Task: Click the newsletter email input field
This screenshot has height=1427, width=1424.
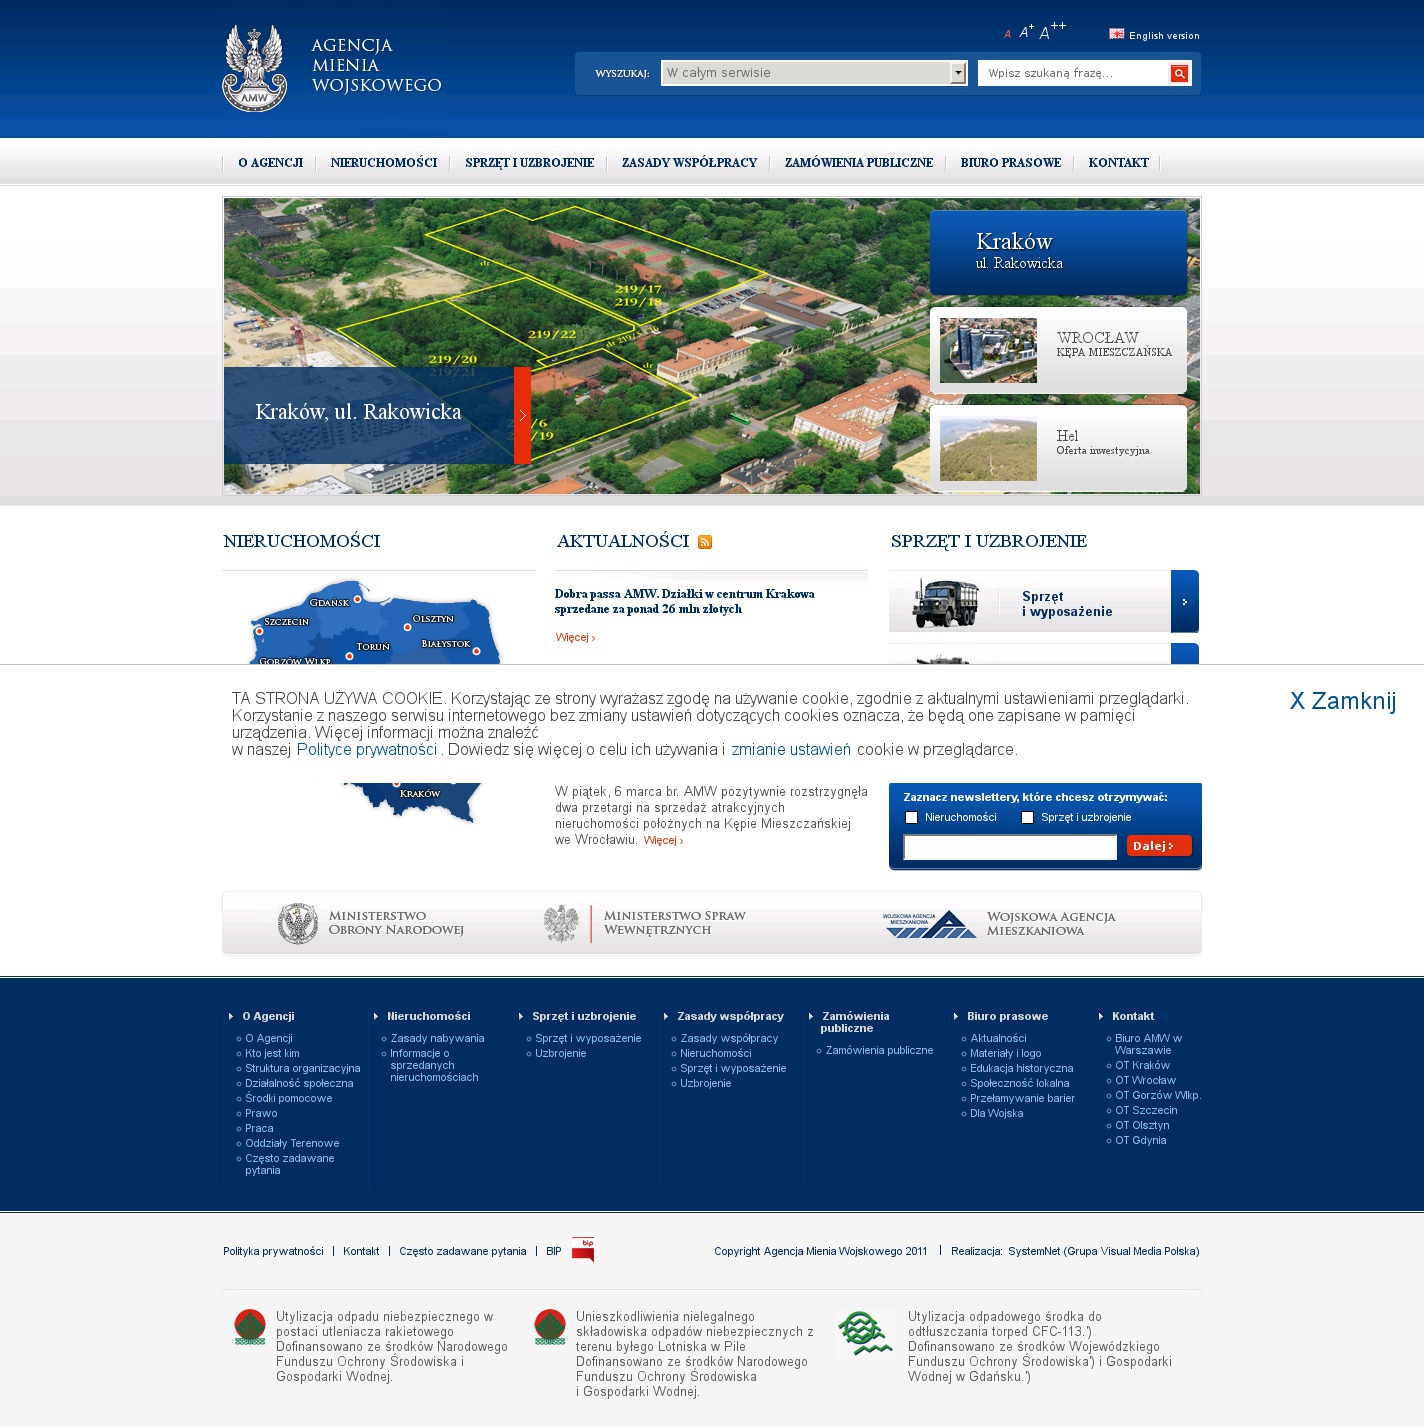Action: [x=1010, y=847]
